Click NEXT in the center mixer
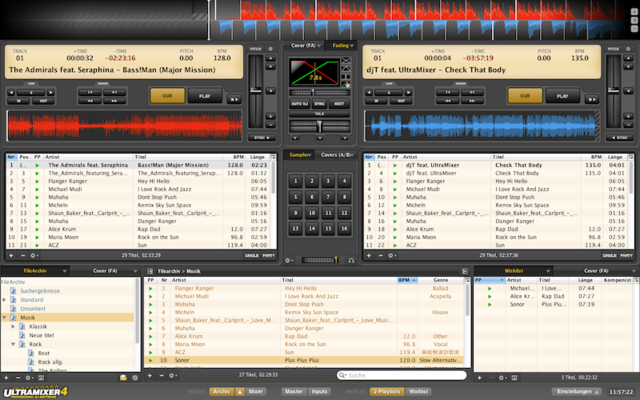640x400 pixels. tap(339, 104)
